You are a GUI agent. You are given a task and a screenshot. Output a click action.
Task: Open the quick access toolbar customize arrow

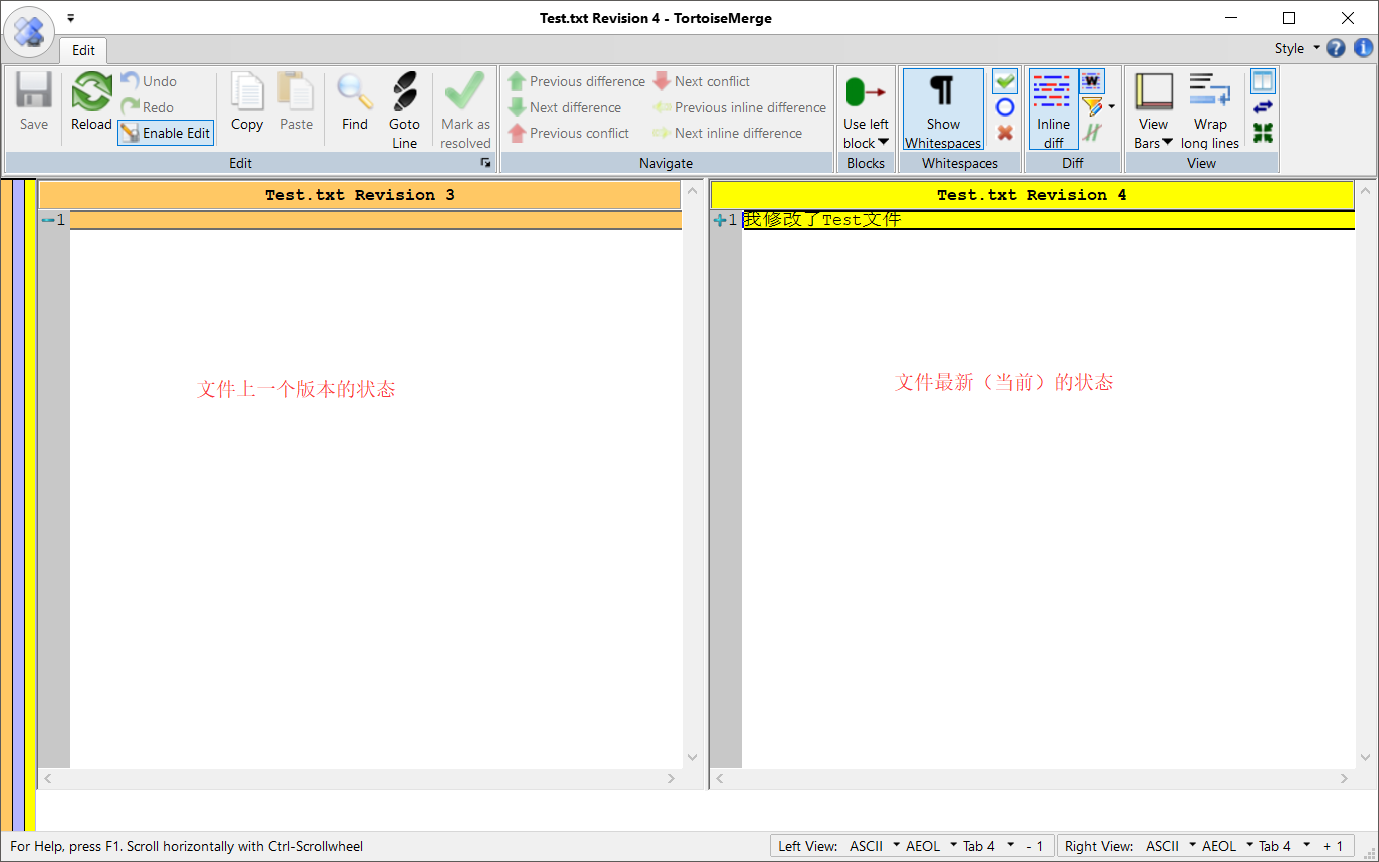[71, 18]
